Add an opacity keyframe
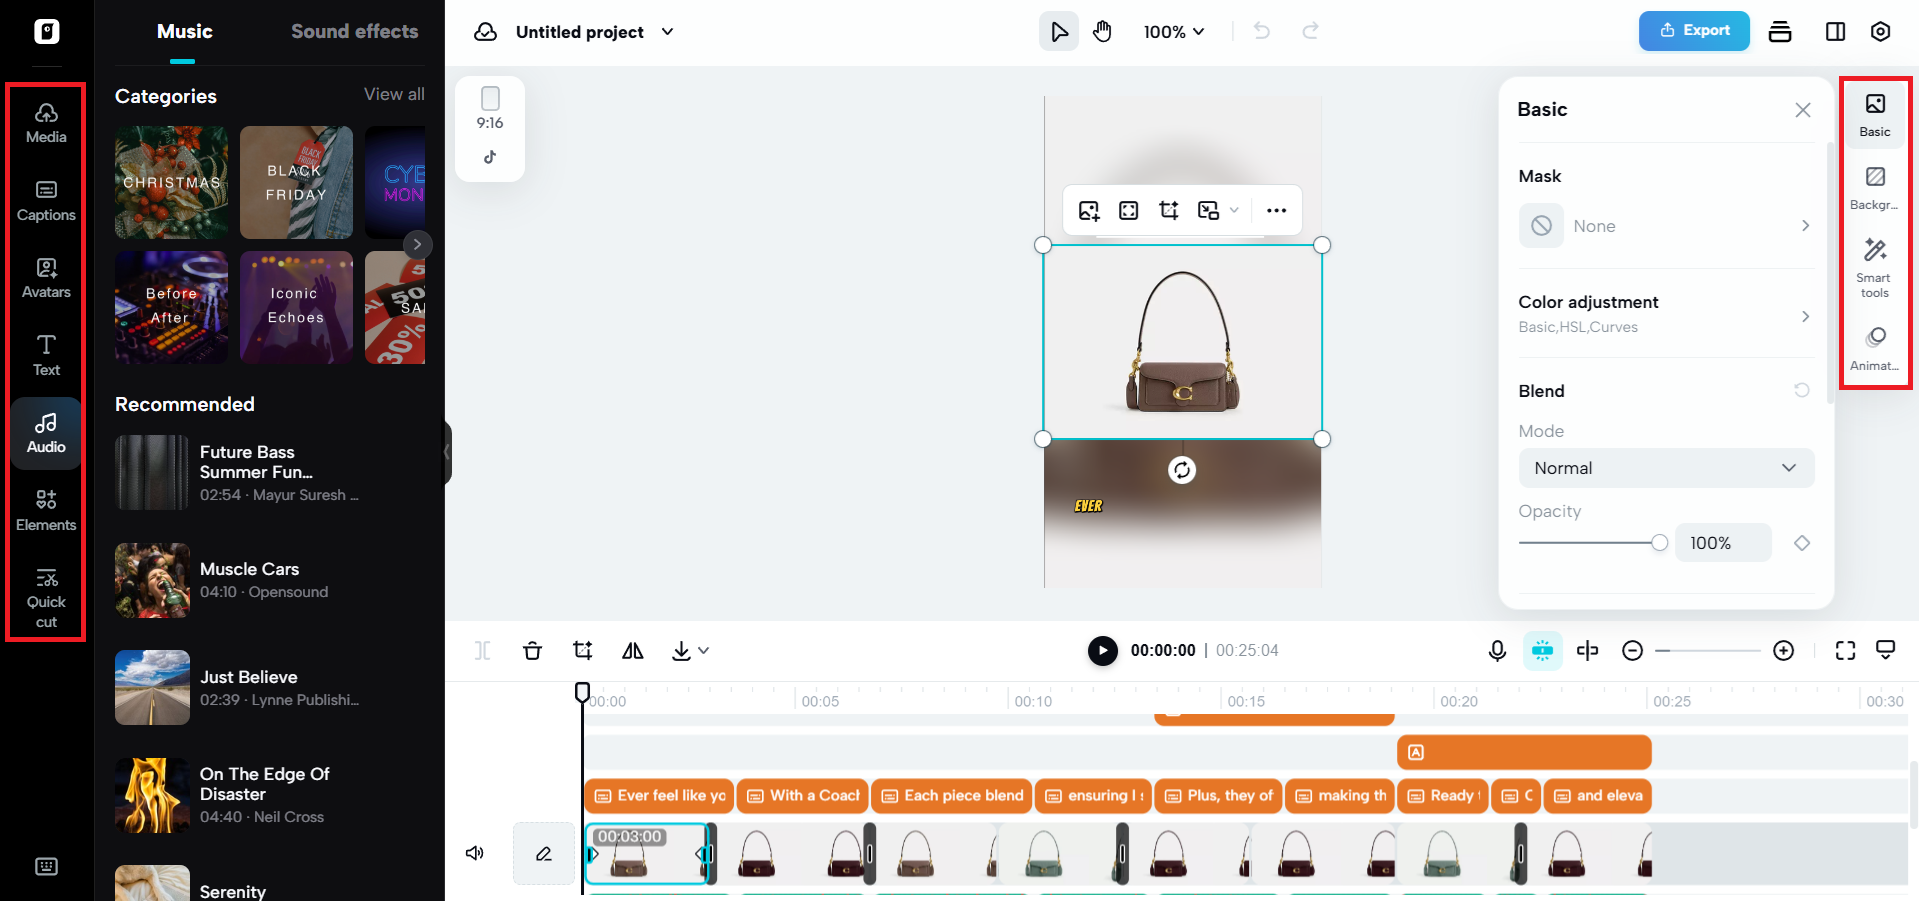Image resolution: width=1919 pixels, height=901 pixels. (1802, 543)
